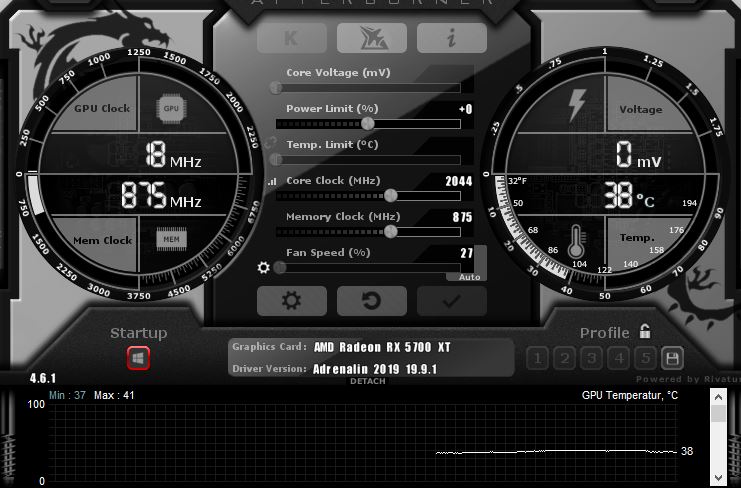Click the 18 MHz GPU clock readout

point(173,154)
